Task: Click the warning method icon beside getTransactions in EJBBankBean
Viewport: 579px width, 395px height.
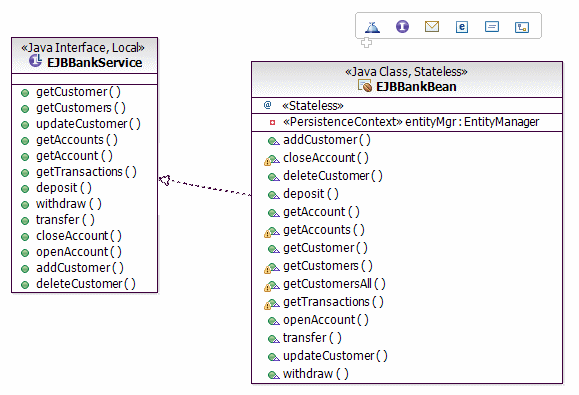Action: [x=272, y=304]
